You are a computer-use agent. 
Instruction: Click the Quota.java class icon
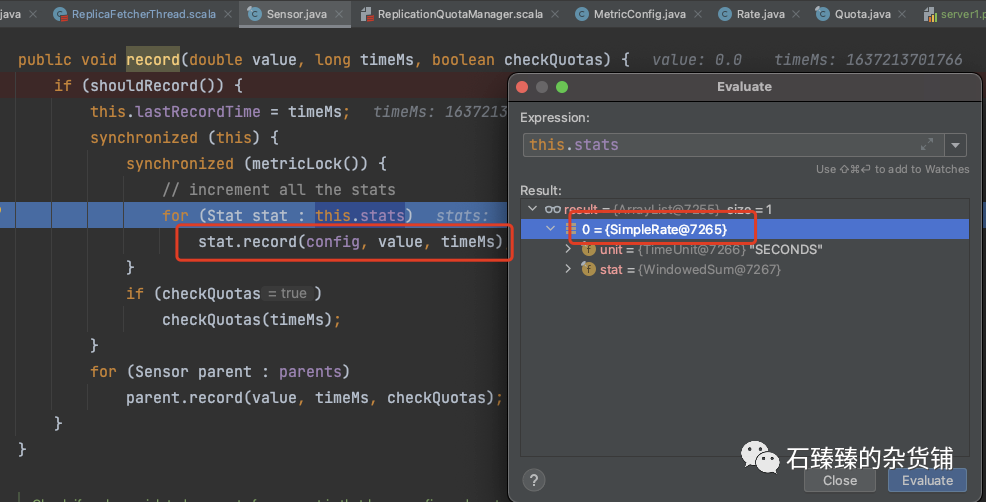click(823, 14)
